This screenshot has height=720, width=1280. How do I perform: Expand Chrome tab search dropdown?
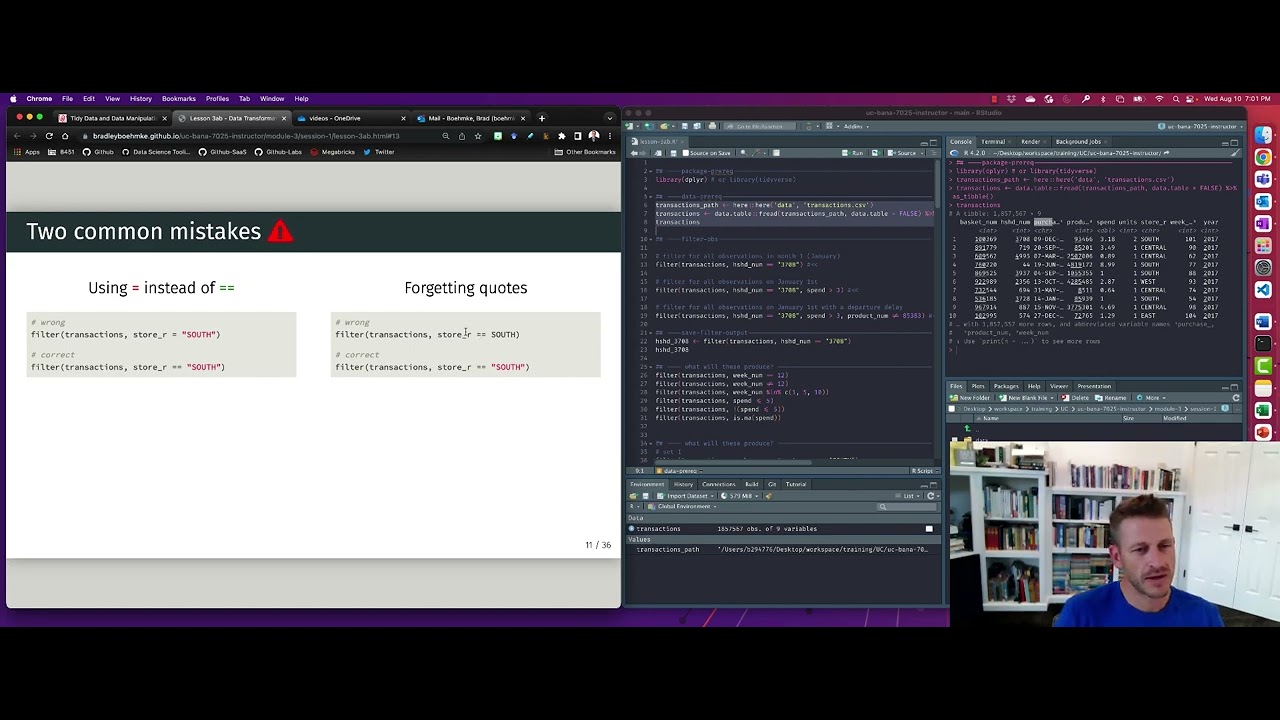pyautogui.click(x=610, y=118)
